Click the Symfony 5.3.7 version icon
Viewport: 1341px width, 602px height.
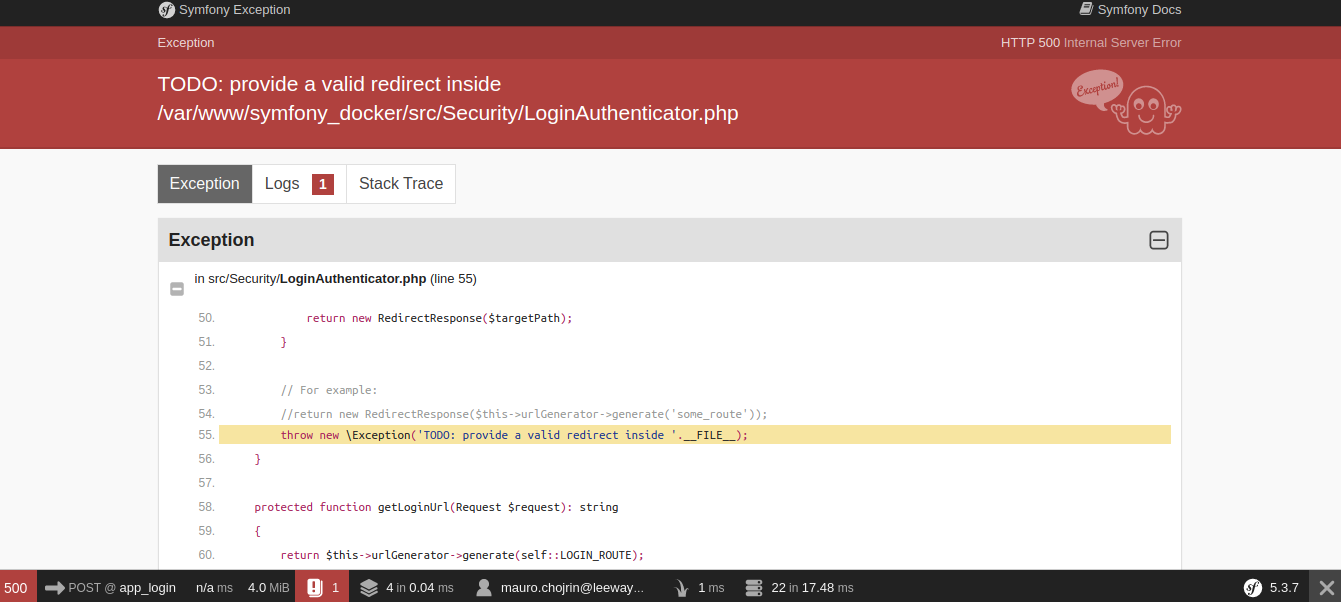[1252, 587]
